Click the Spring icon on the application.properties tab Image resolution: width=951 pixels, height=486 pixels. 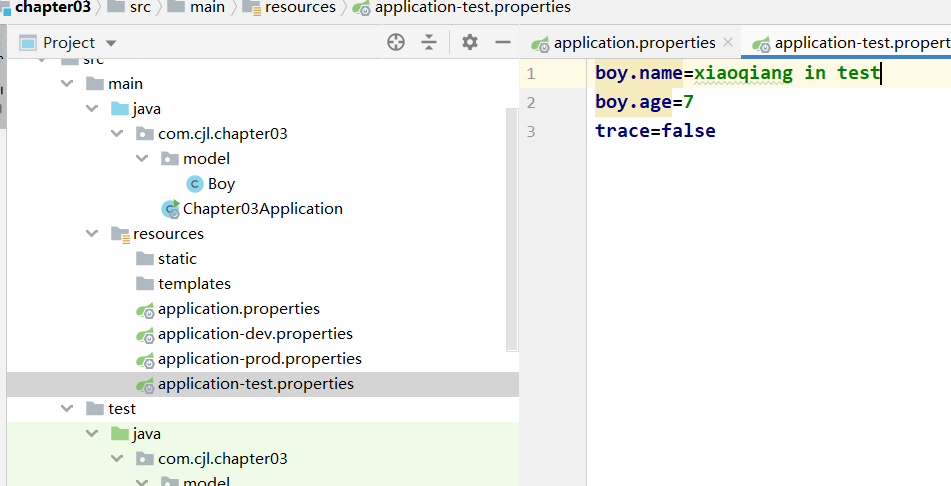click(540, 44)
